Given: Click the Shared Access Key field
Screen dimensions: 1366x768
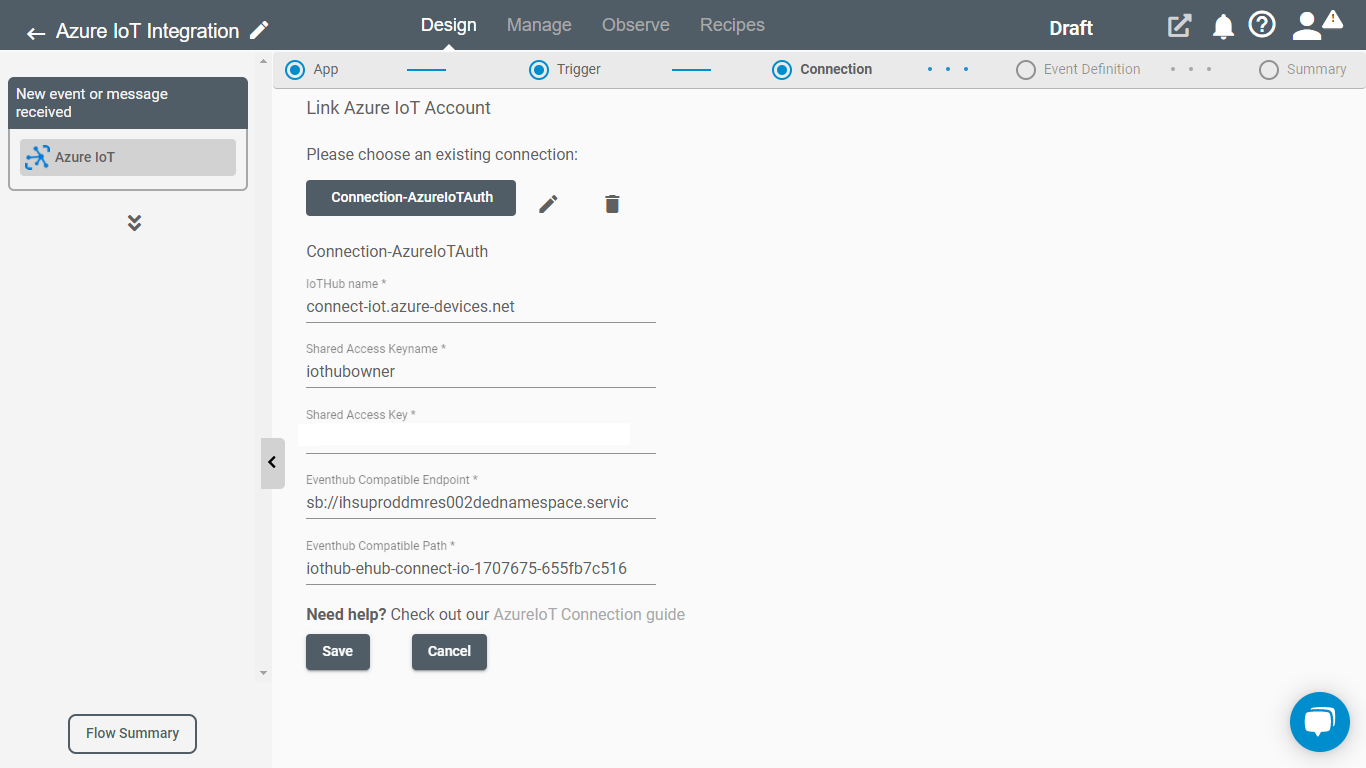Looking at the screenshot, I should pos(481,438).
